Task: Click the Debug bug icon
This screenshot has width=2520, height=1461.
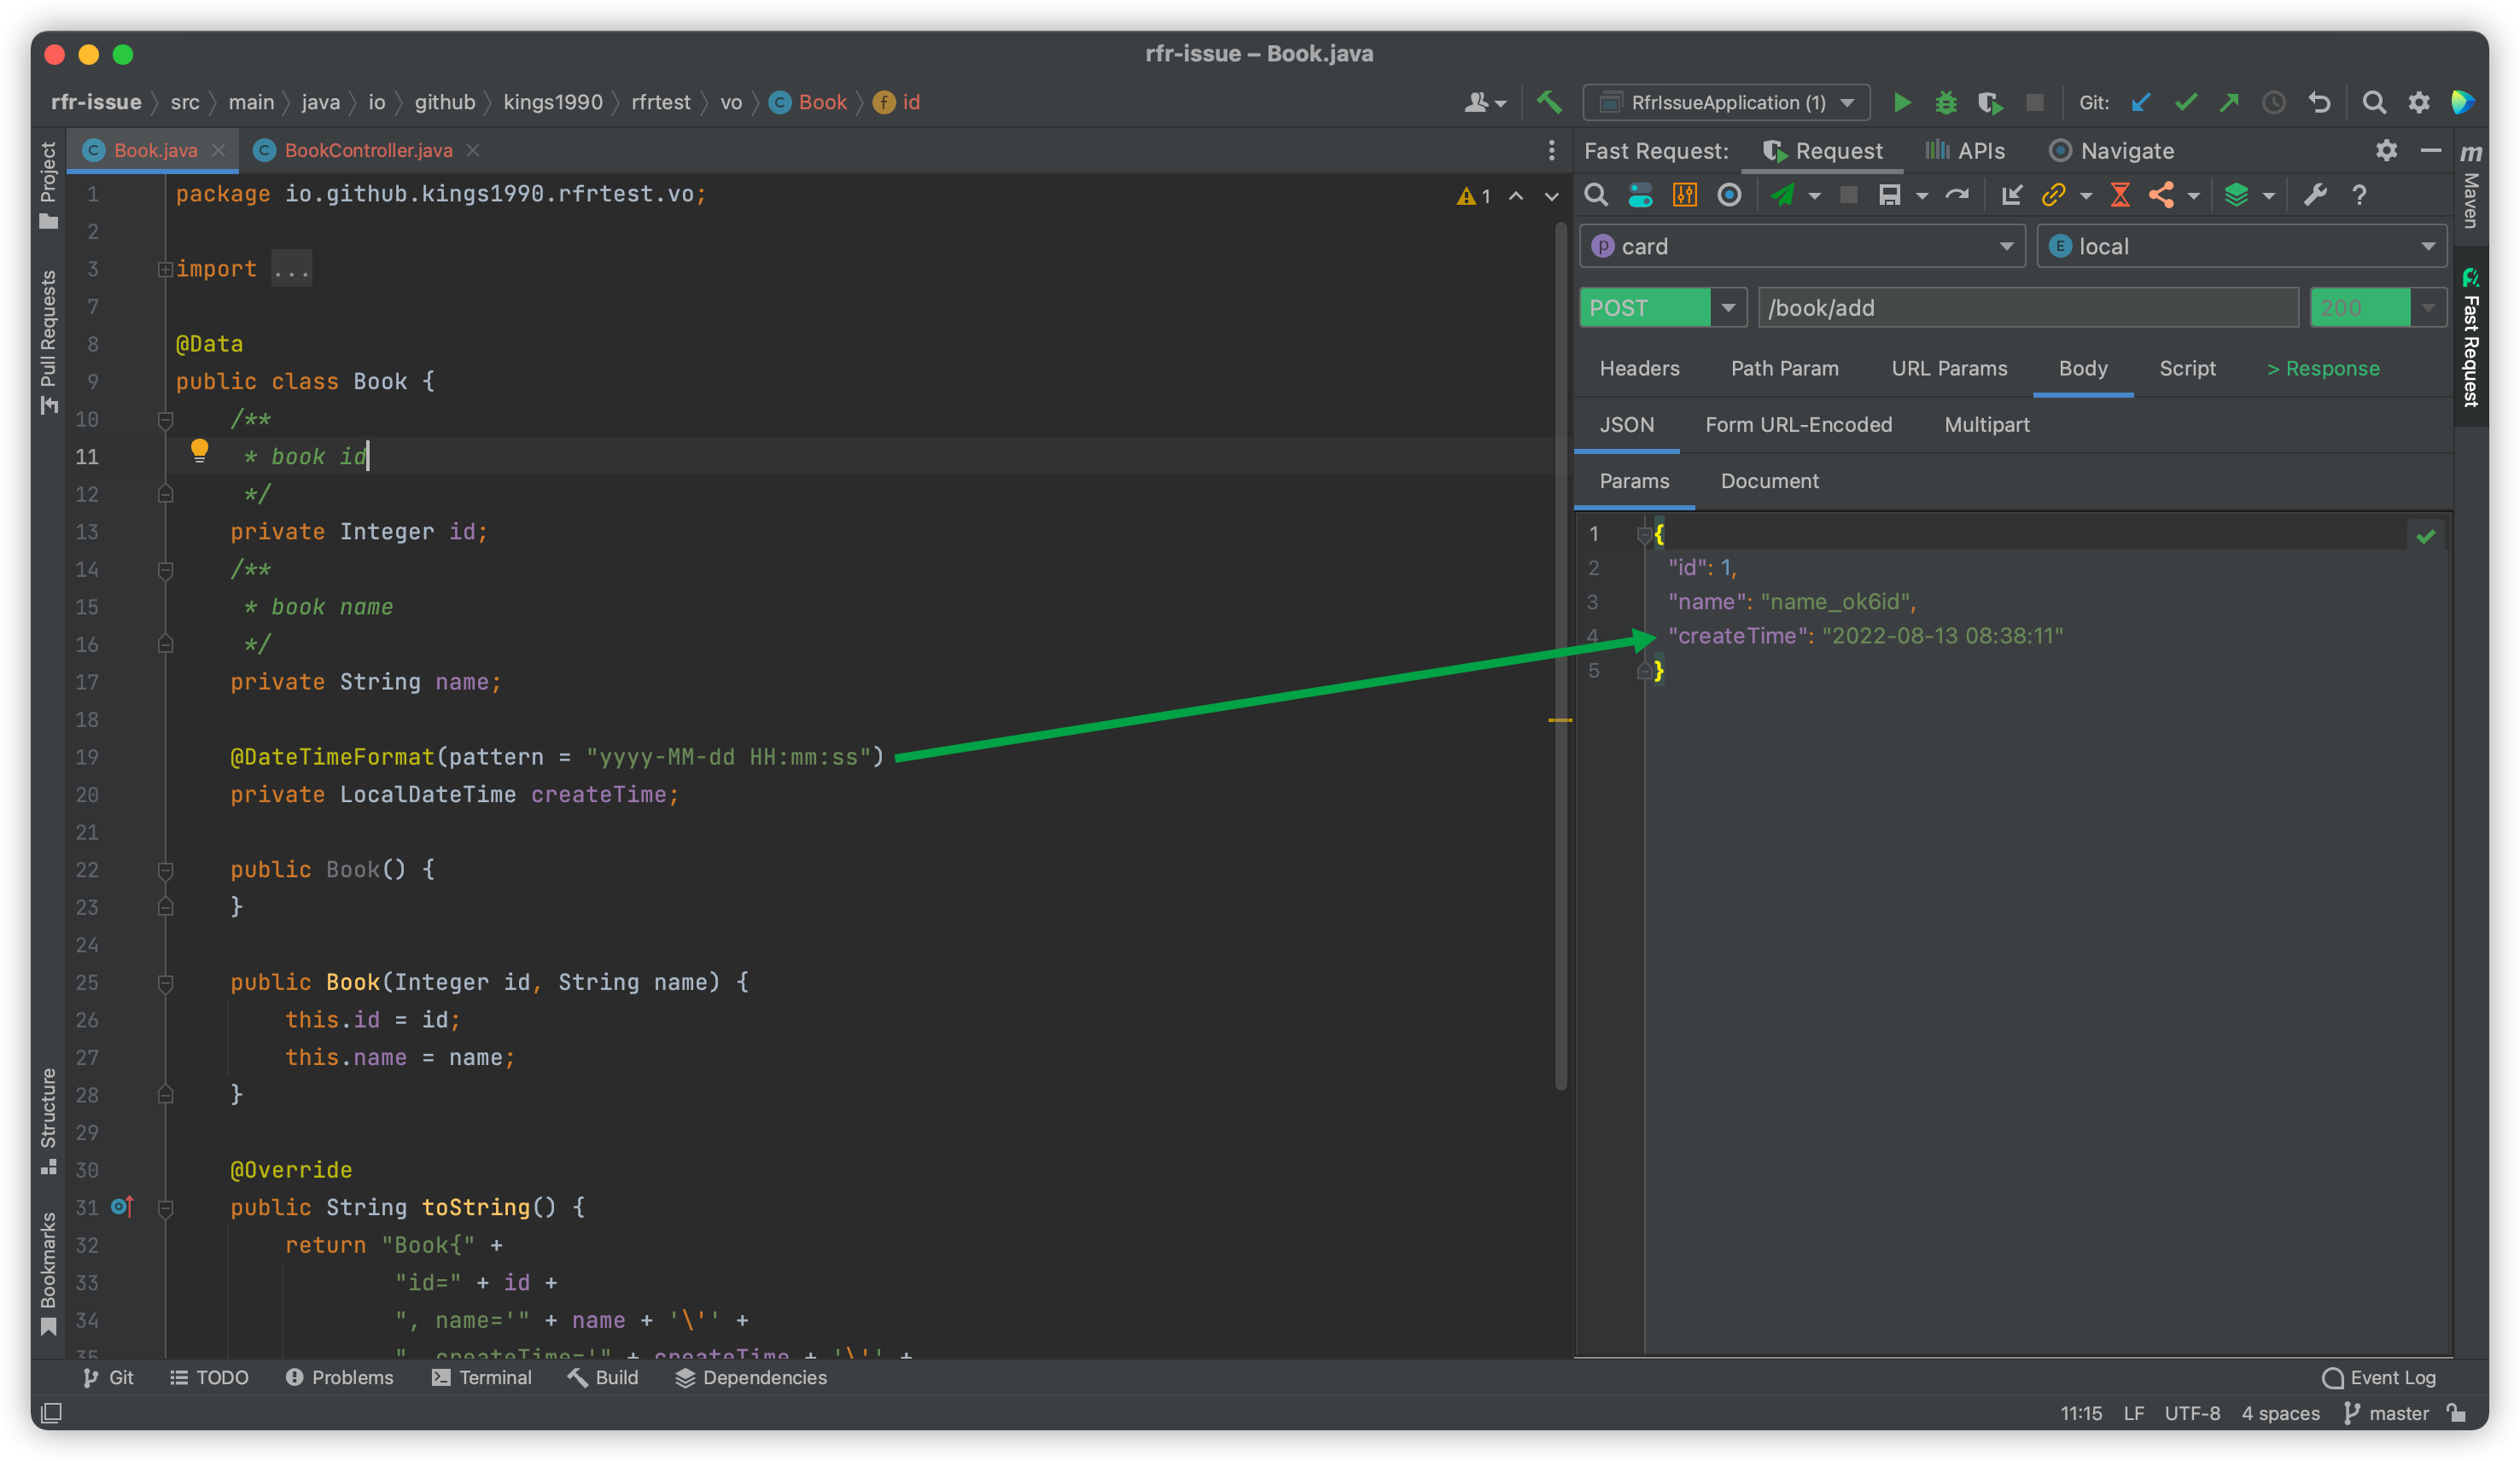Action: click(x=1945, y=102)
